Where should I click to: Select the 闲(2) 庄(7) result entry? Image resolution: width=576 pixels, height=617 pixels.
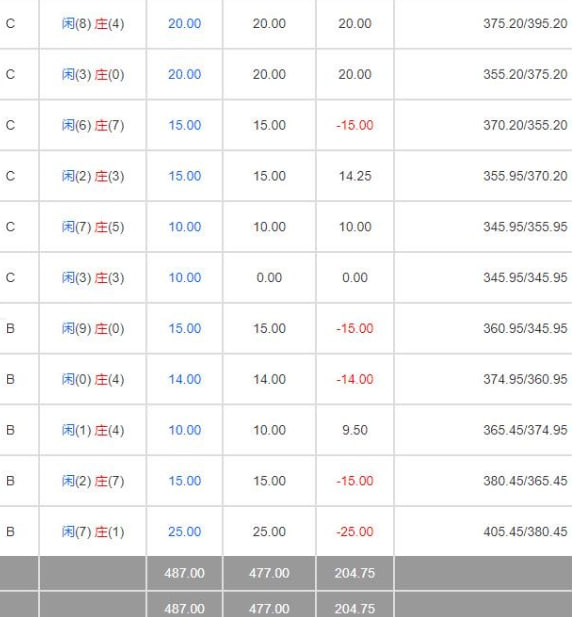pyautogui.click(x=93, y=481)
